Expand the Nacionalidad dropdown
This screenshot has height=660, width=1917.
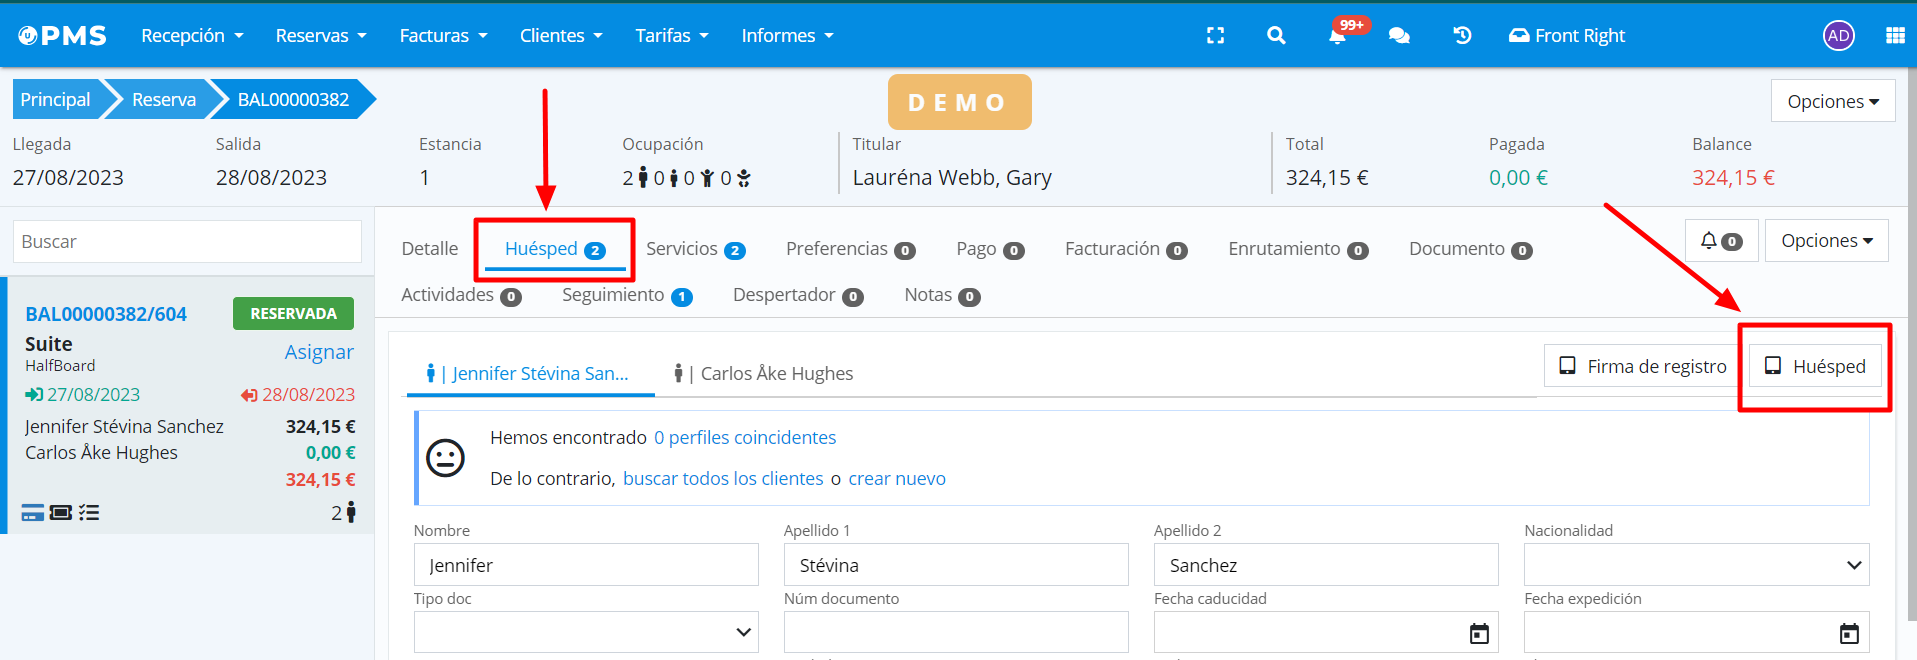[1696, 565]
